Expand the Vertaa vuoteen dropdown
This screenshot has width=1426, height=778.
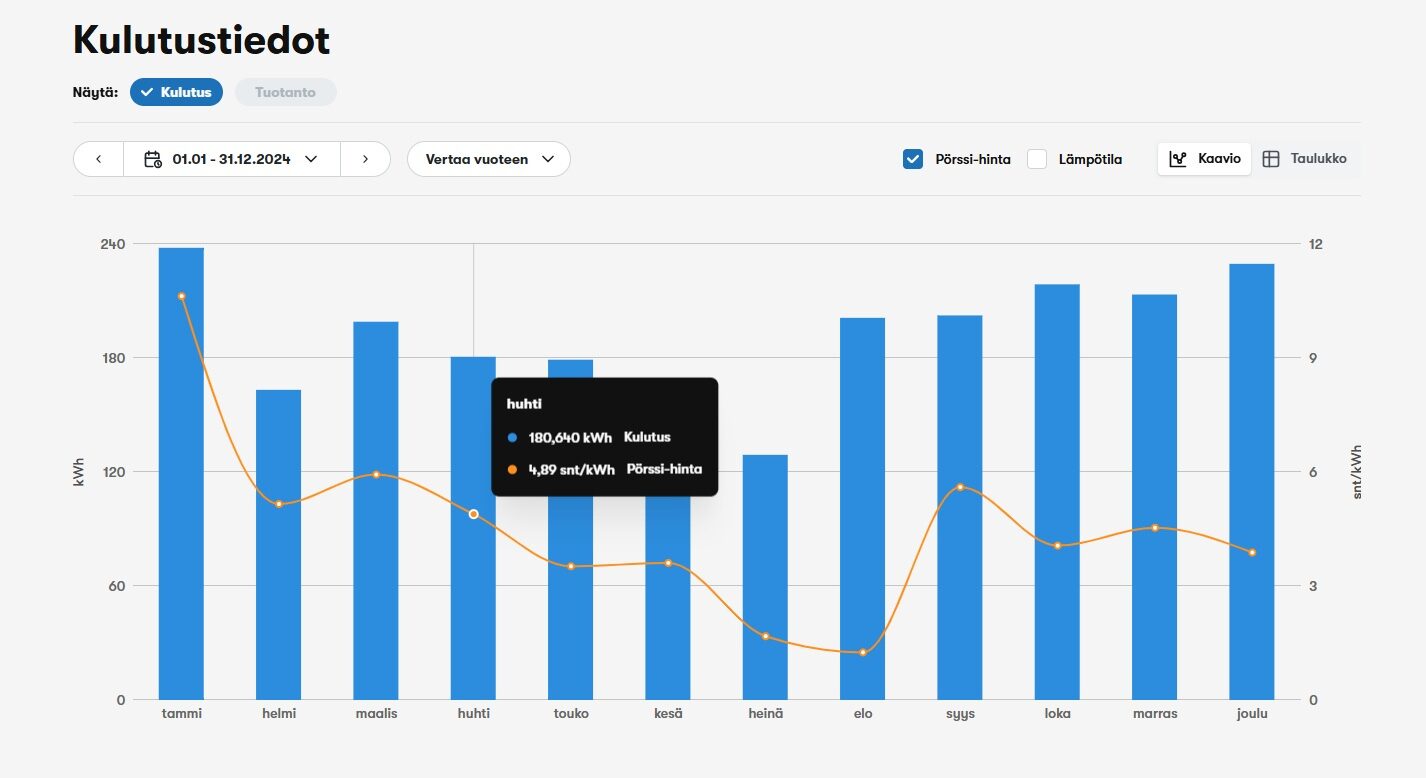(x=488, y=159)
